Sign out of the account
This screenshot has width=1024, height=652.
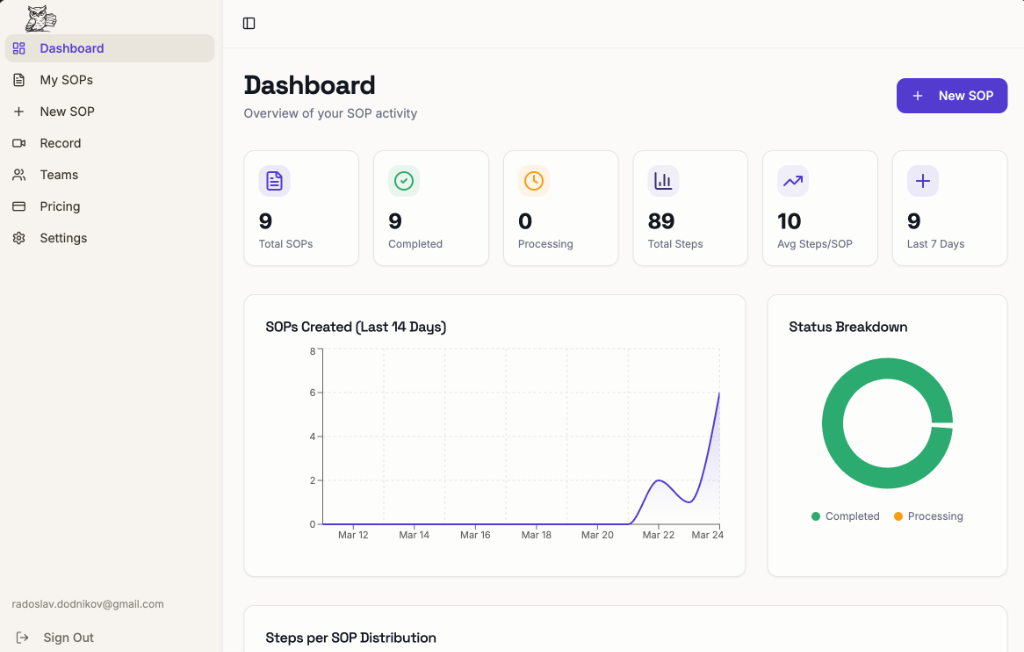click(58, 637)
